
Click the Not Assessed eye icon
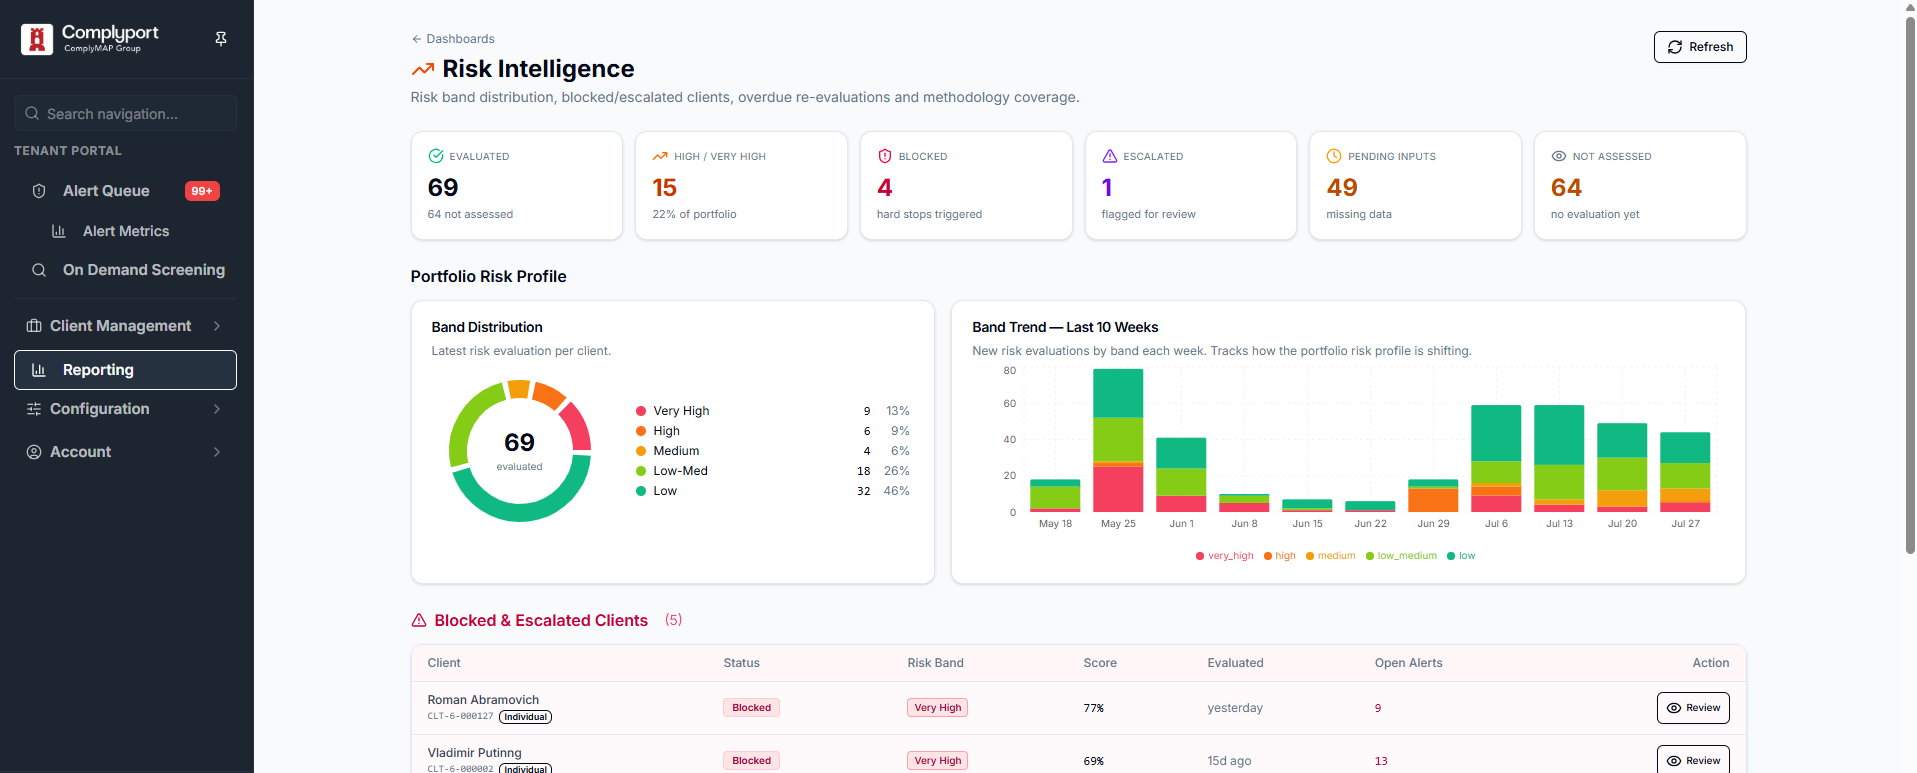tap(1559, 156)
